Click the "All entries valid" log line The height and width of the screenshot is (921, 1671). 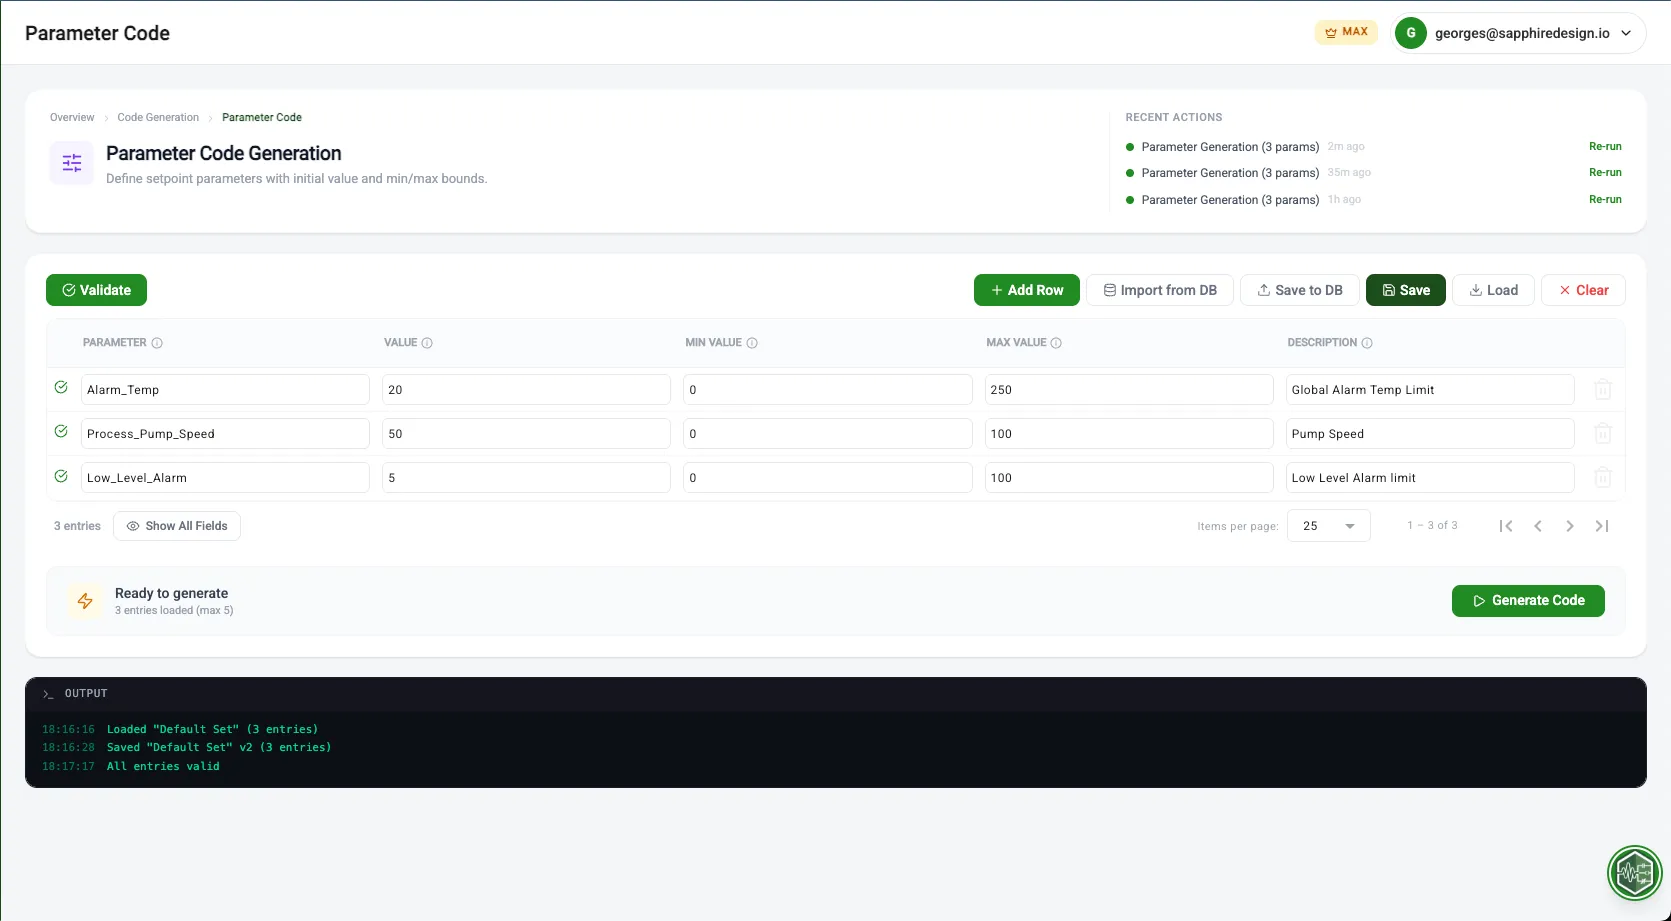pyautogui.click(x=163, y=766)
